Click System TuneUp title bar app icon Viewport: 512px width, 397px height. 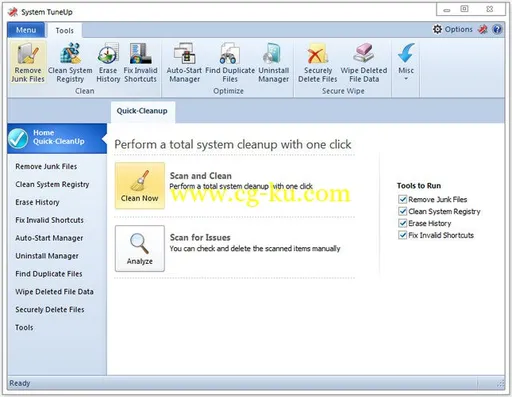tap(13, 12)
